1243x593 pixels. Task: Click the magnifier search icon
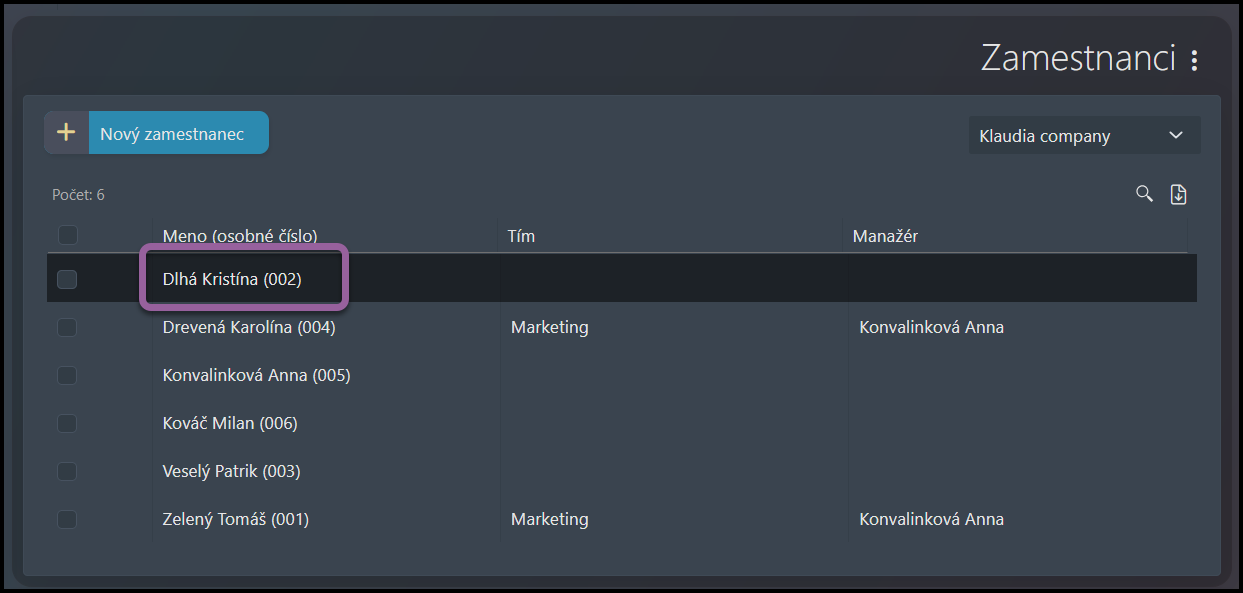[x=1145, y=194]
